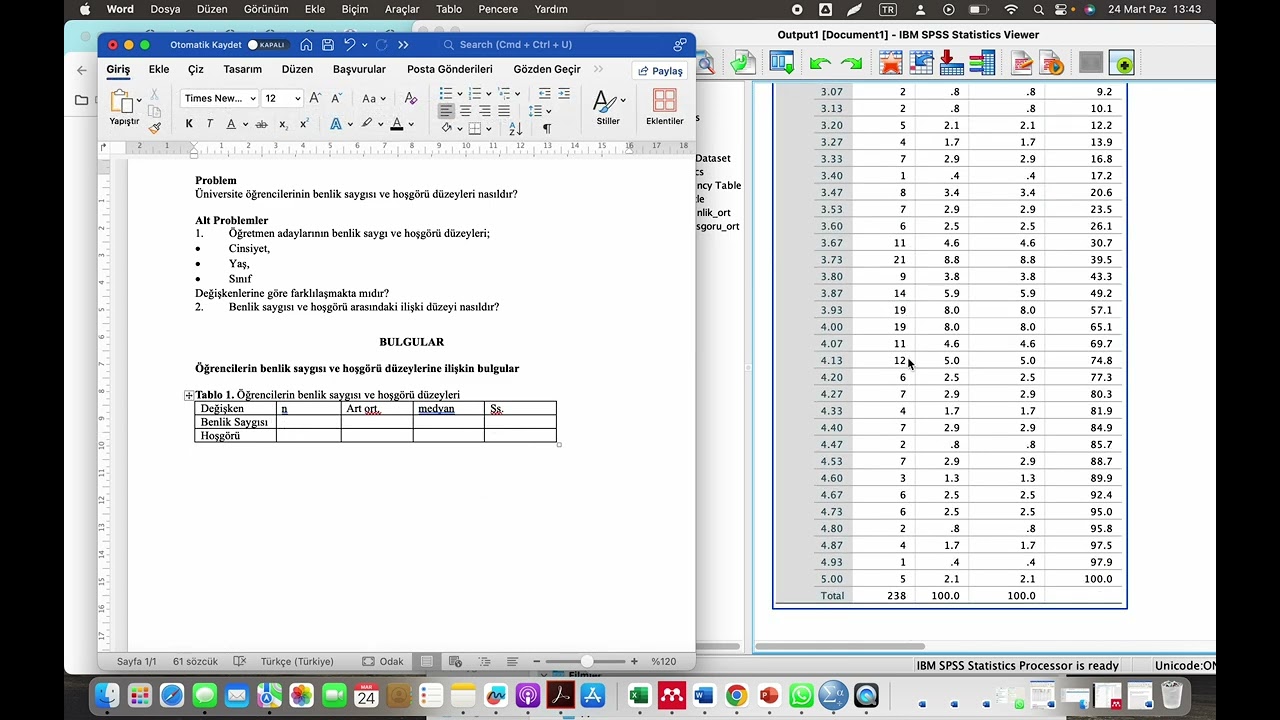Screen dimensions: 1280x720
Task: Clear all formatting icon
Action: pos(410,98)
